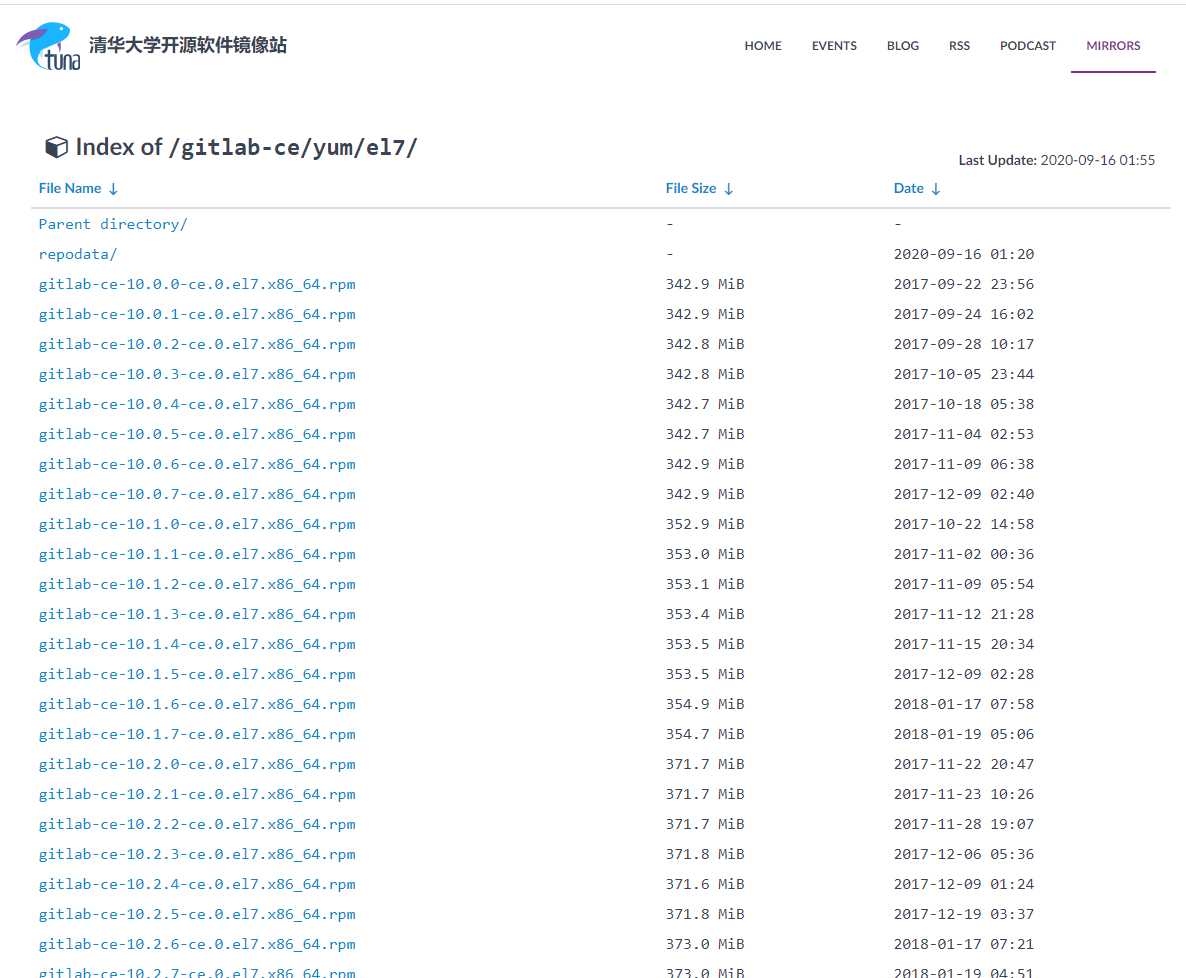
Task: Click the date 2017-12-19 03:37
Action: (964, 914)
